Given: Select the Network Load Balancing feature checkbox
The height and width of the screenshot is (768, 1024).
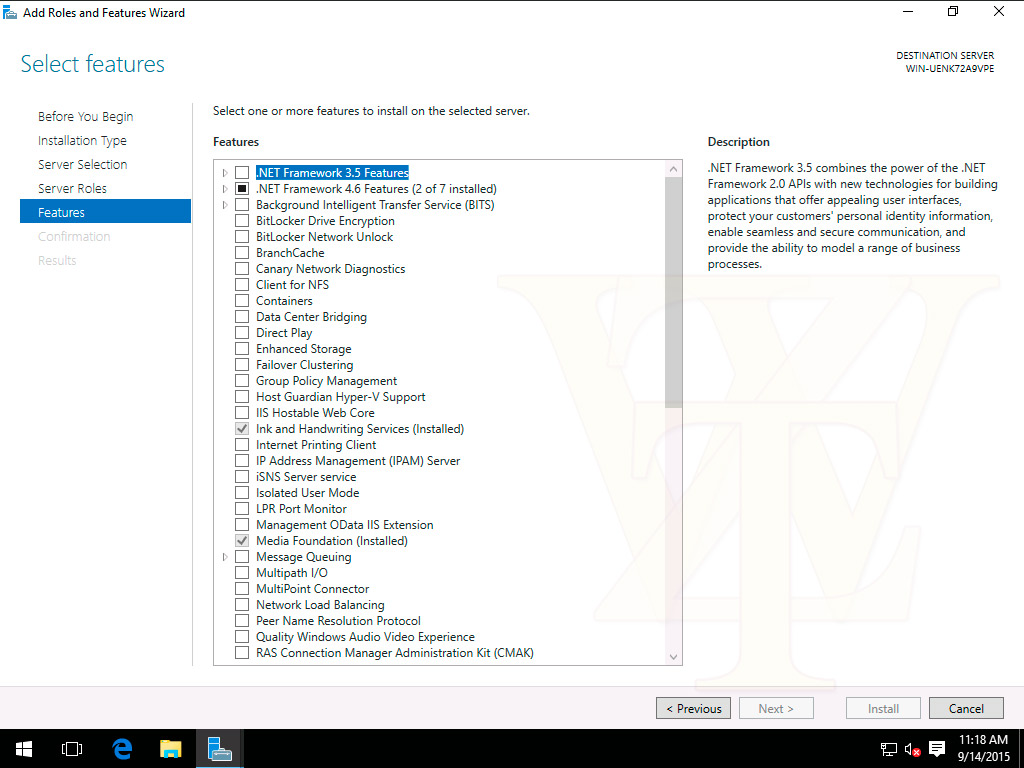Looking at the screenshot, I should tap(242, 605).
